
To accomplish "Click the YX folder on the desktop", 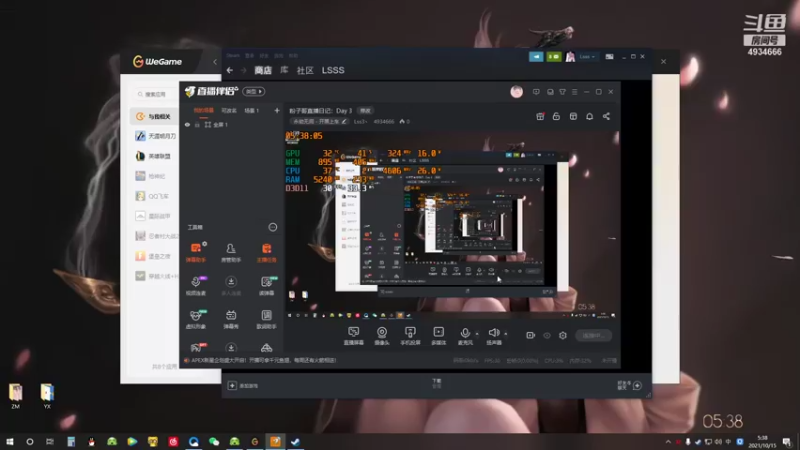I will [x=47, y=396].
